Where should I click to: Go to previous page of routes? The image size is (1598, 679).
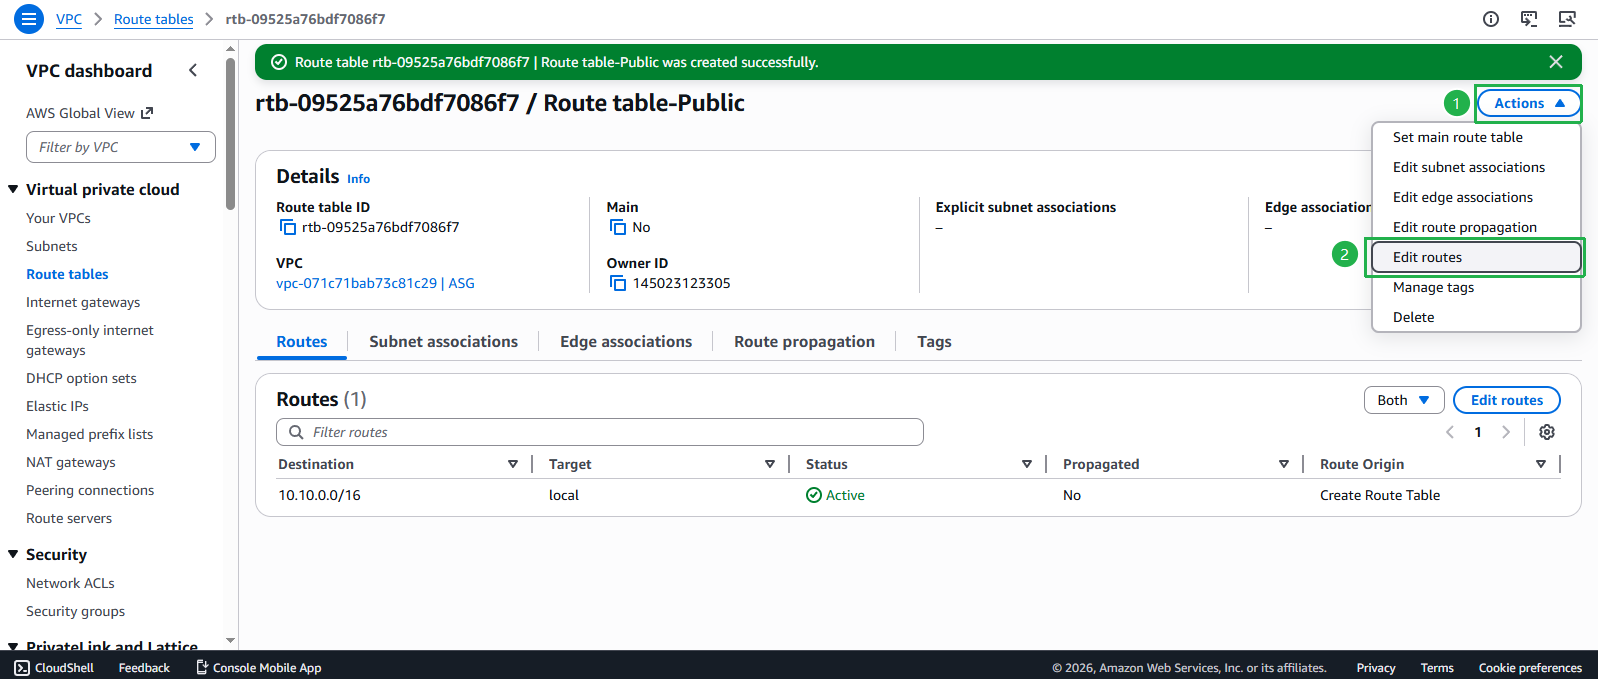1450,432
